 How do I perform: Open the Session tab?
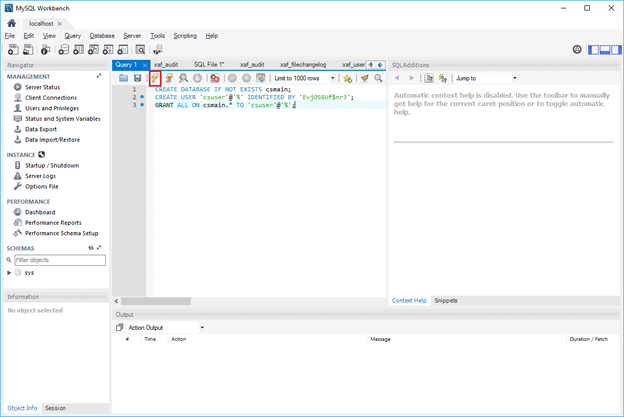click(x=55, y=408)
